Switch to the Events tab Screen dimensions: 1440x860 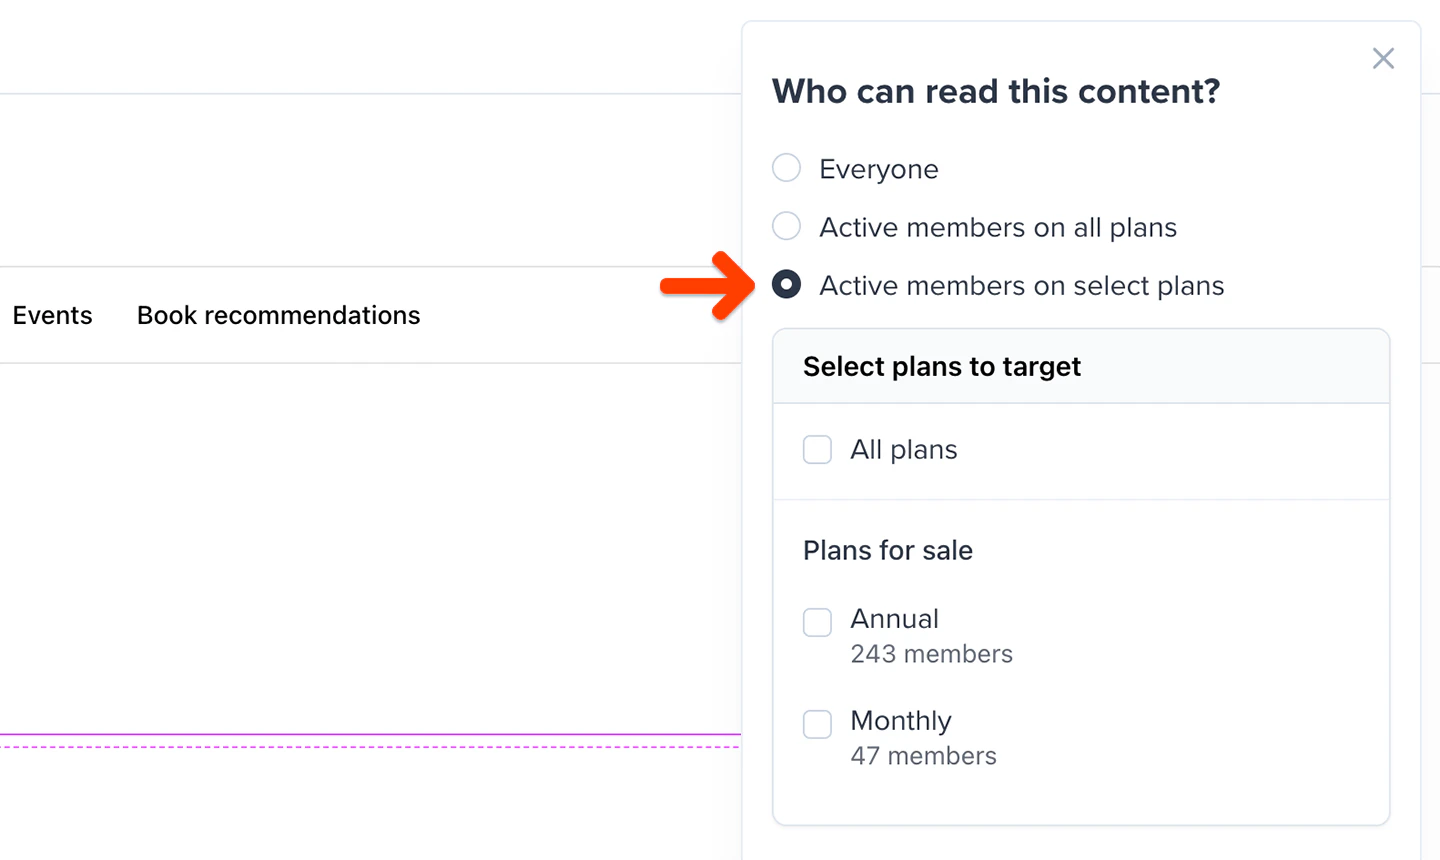[52, 314]
